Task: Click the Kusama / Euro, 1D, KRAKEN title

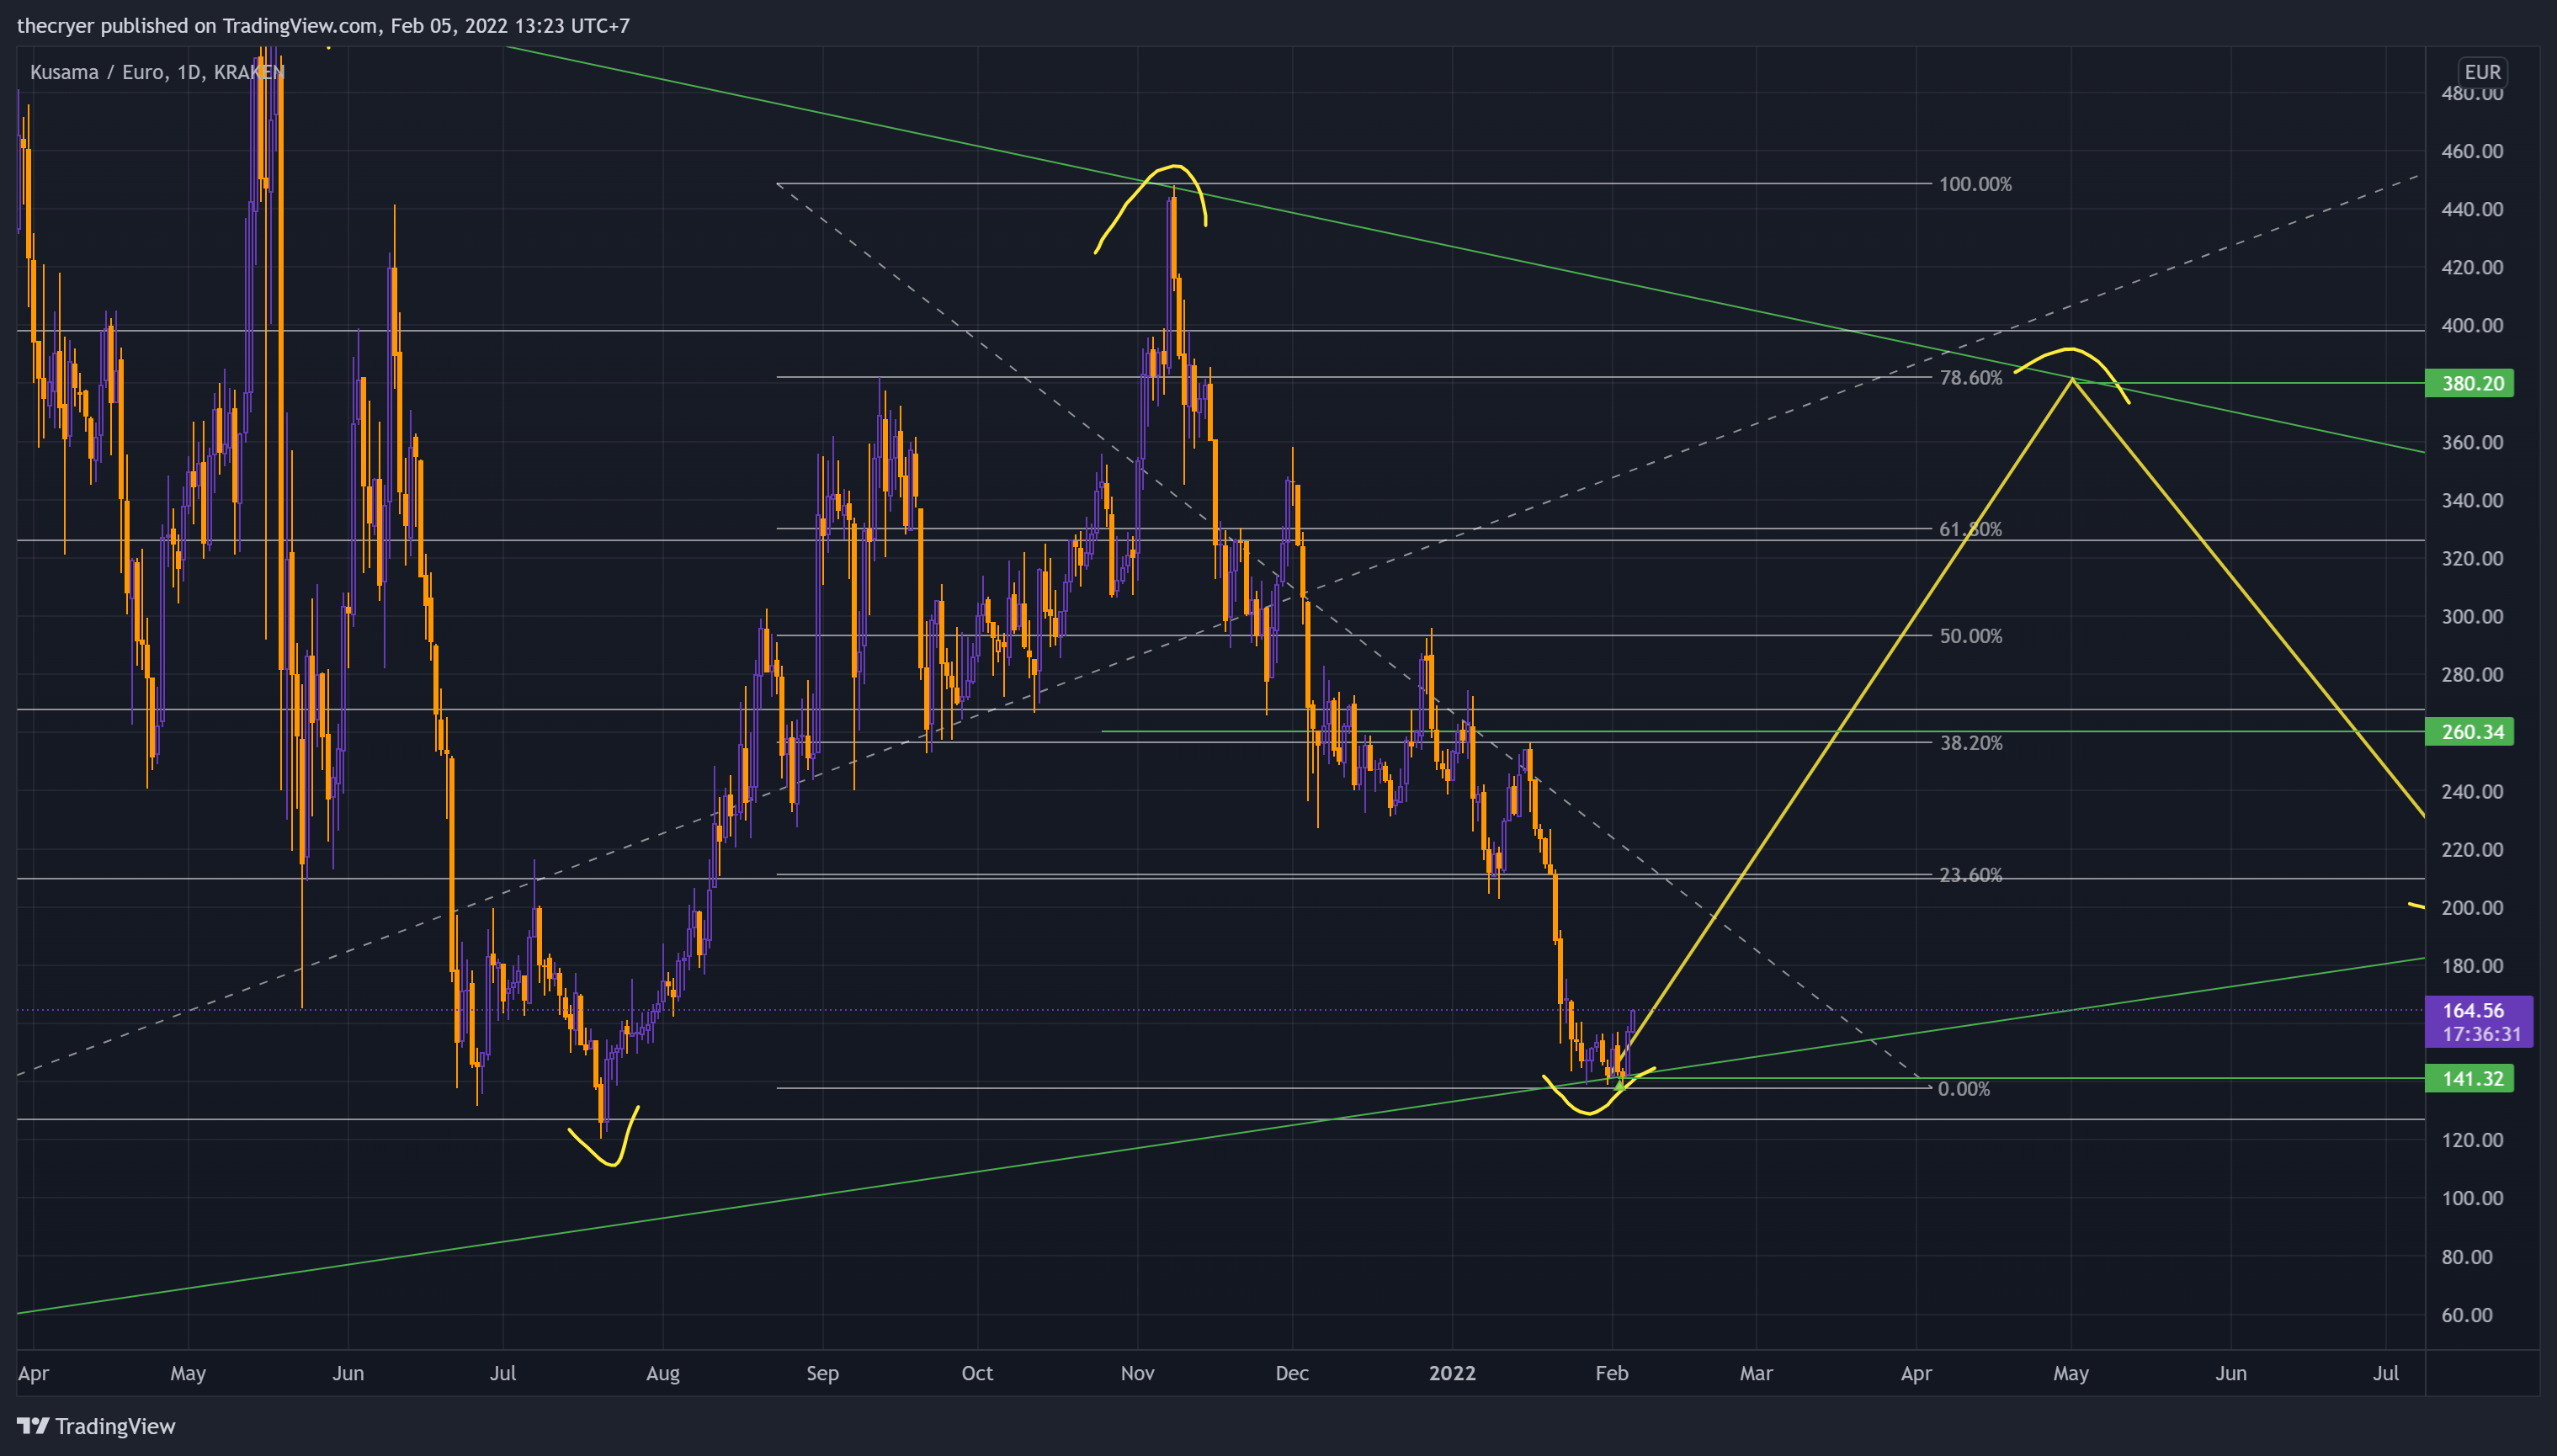Action: coord(157,72)
